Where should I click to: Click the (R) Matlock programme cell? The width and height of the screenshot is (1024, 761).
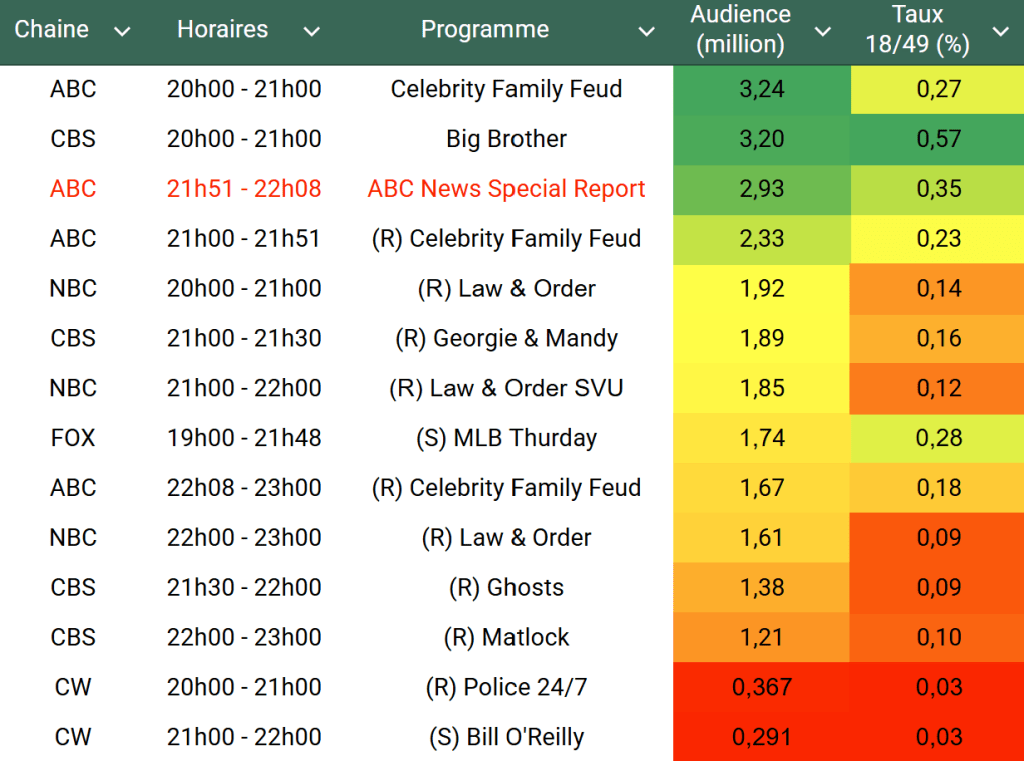click(x=506, y=637)
